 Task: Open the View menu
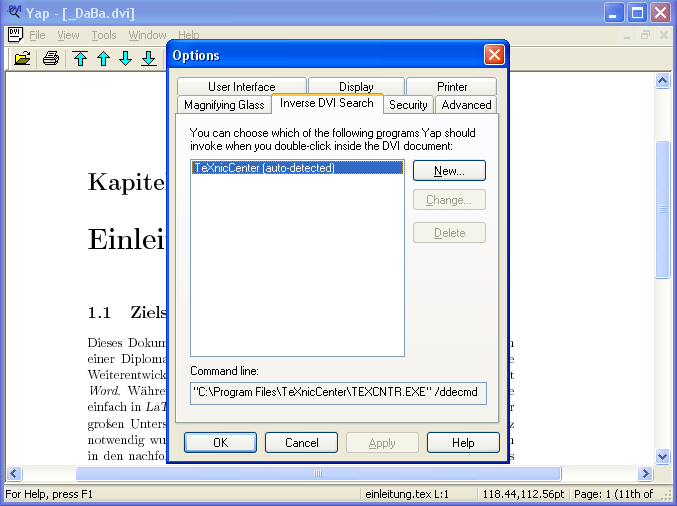tap(68, 35)
